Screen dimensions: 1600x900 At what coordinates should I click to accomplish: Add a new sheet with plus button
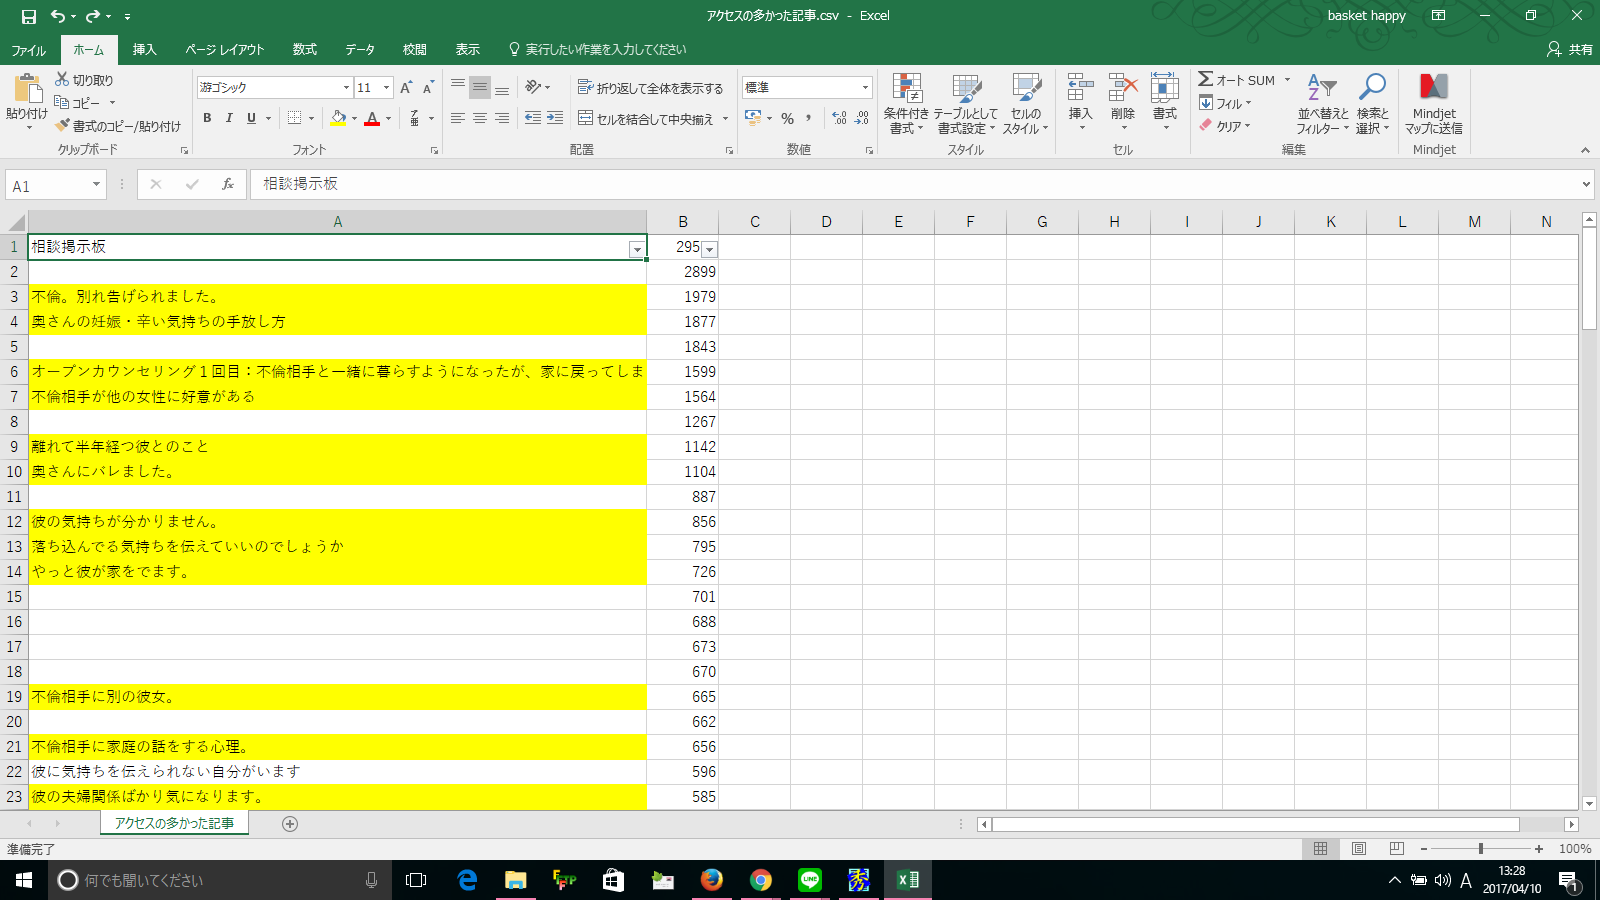(x=290, y=824)
